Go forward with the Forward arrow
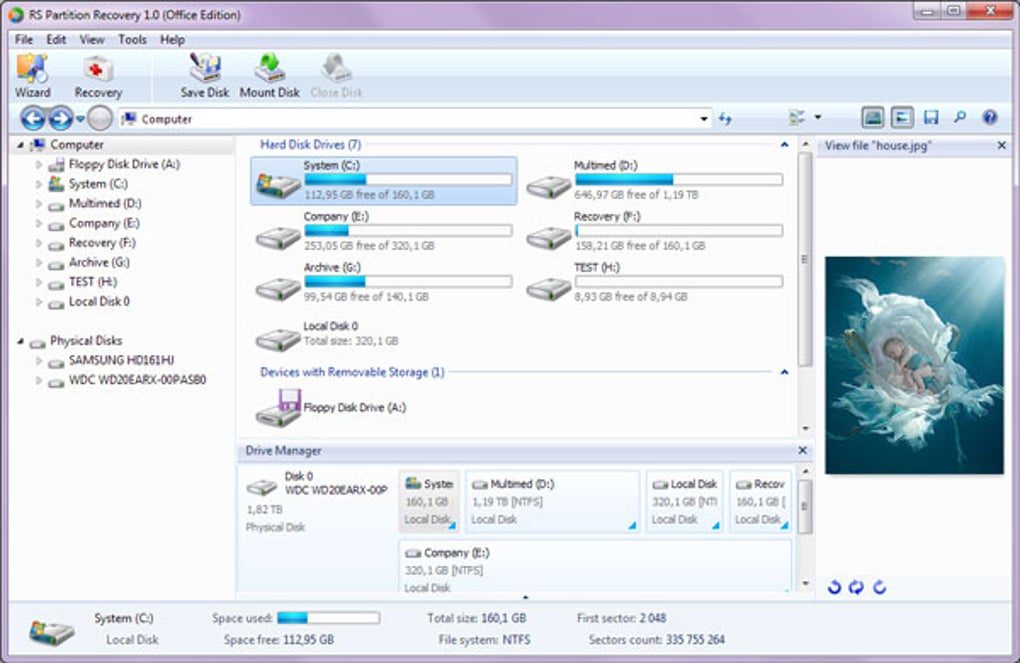 (60, 118)
